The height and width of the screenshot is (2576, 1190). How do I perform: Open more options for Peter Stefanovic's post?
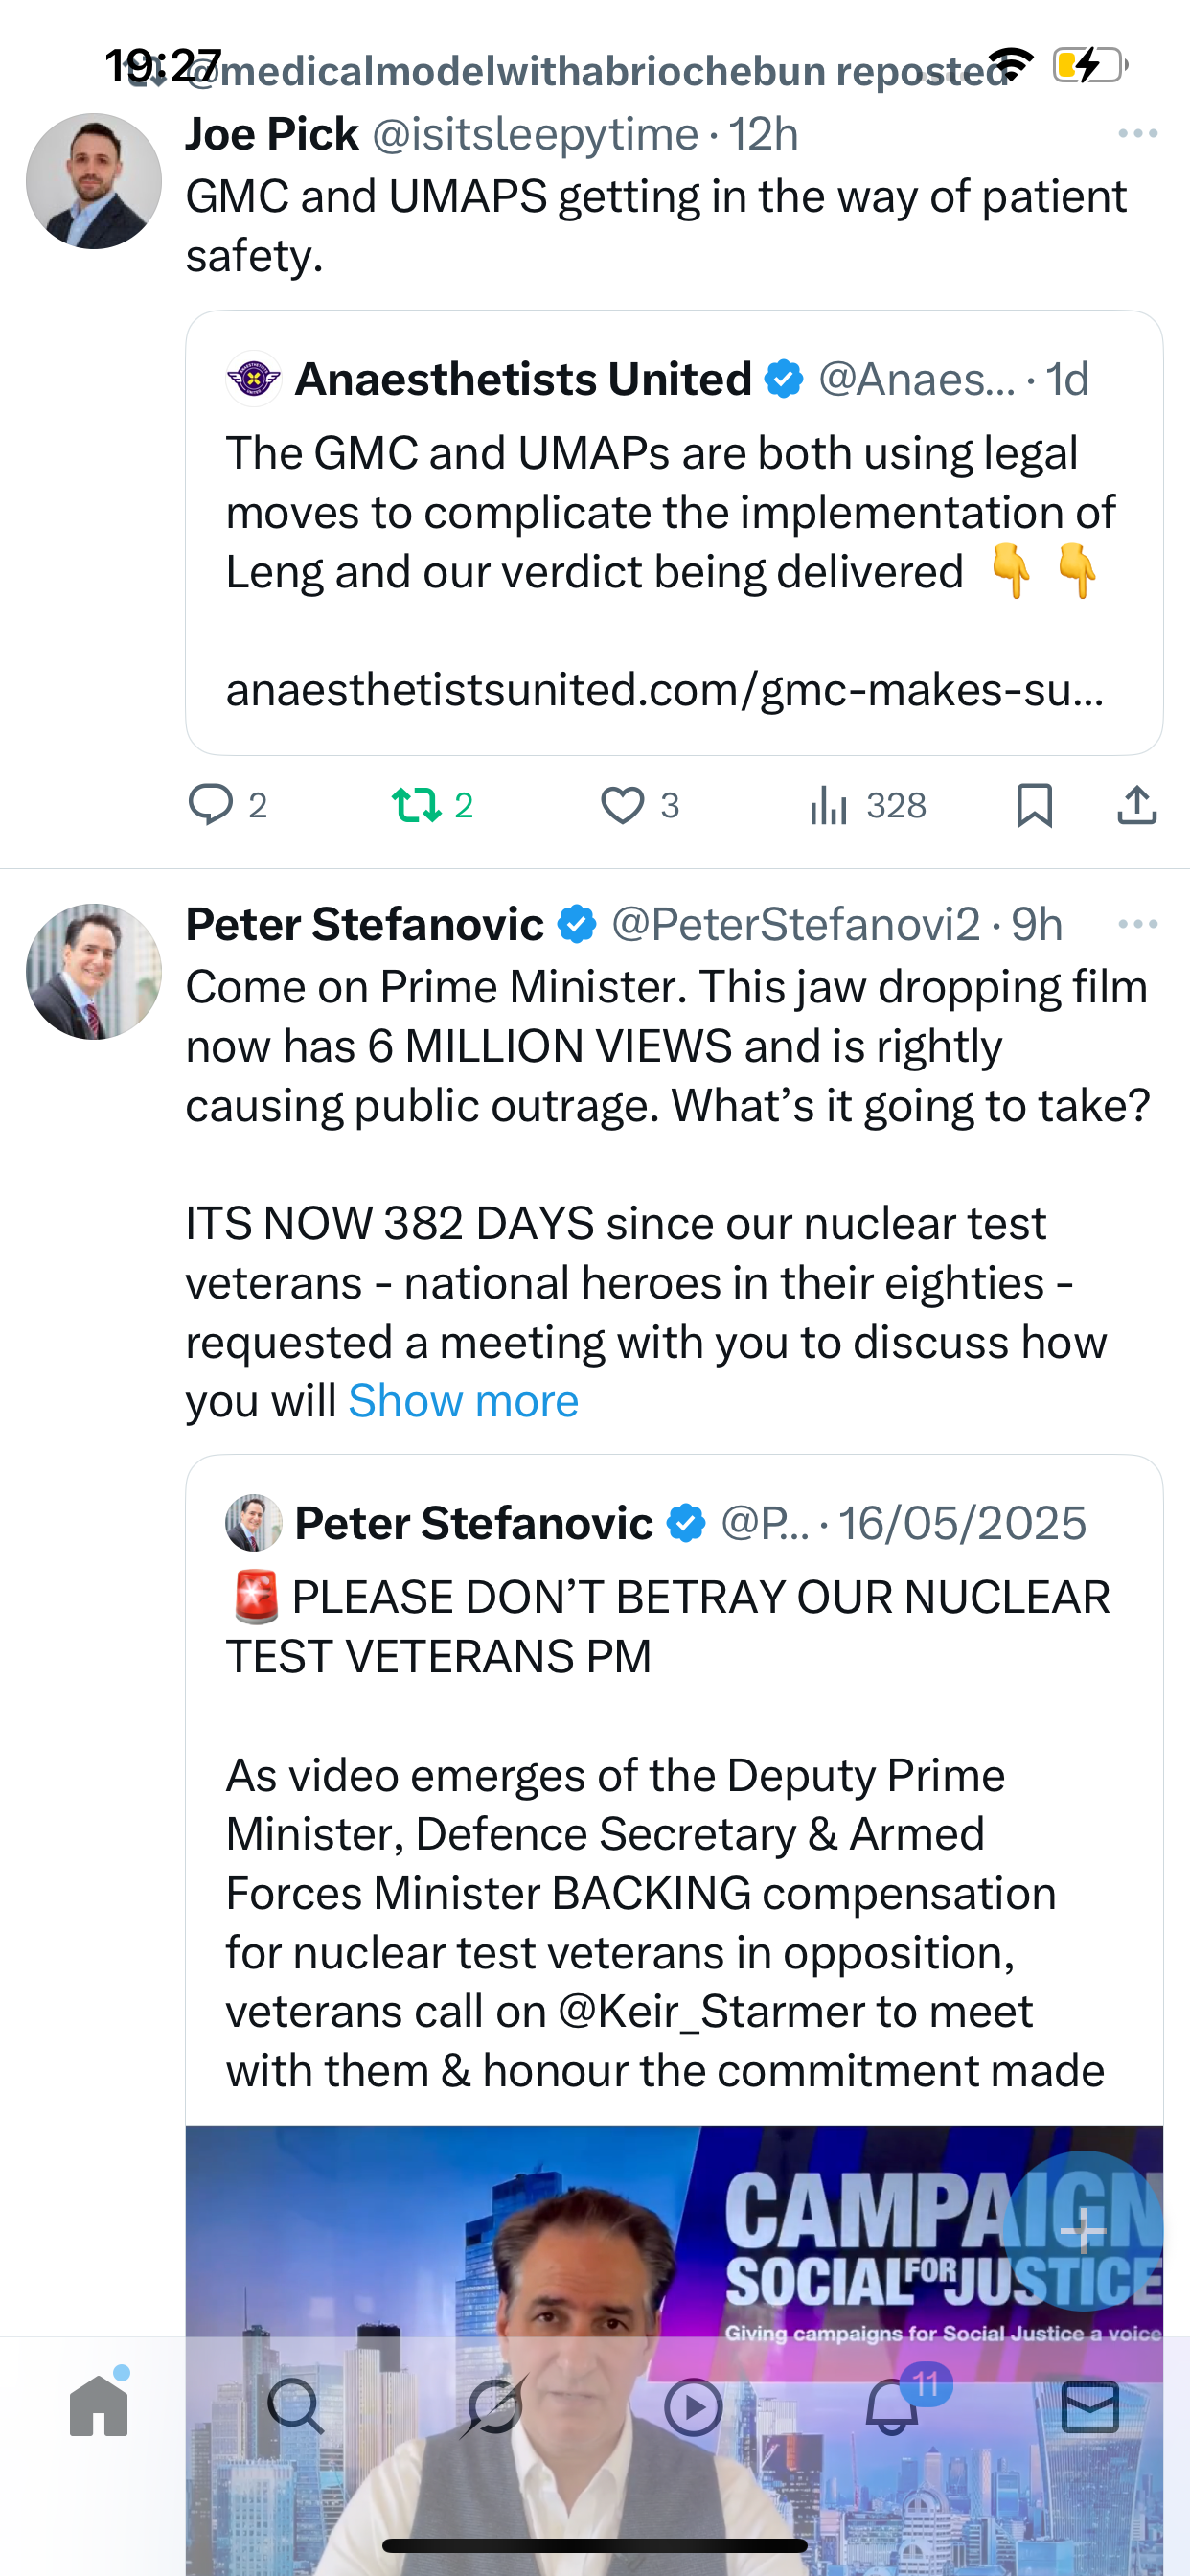click(x=1137, y=924)
